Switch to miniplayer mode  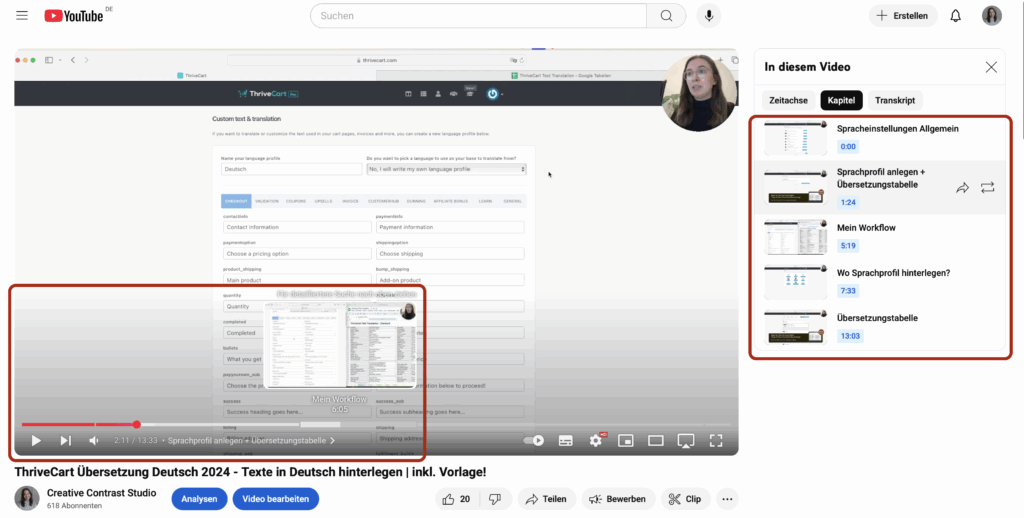click(626, 441)
